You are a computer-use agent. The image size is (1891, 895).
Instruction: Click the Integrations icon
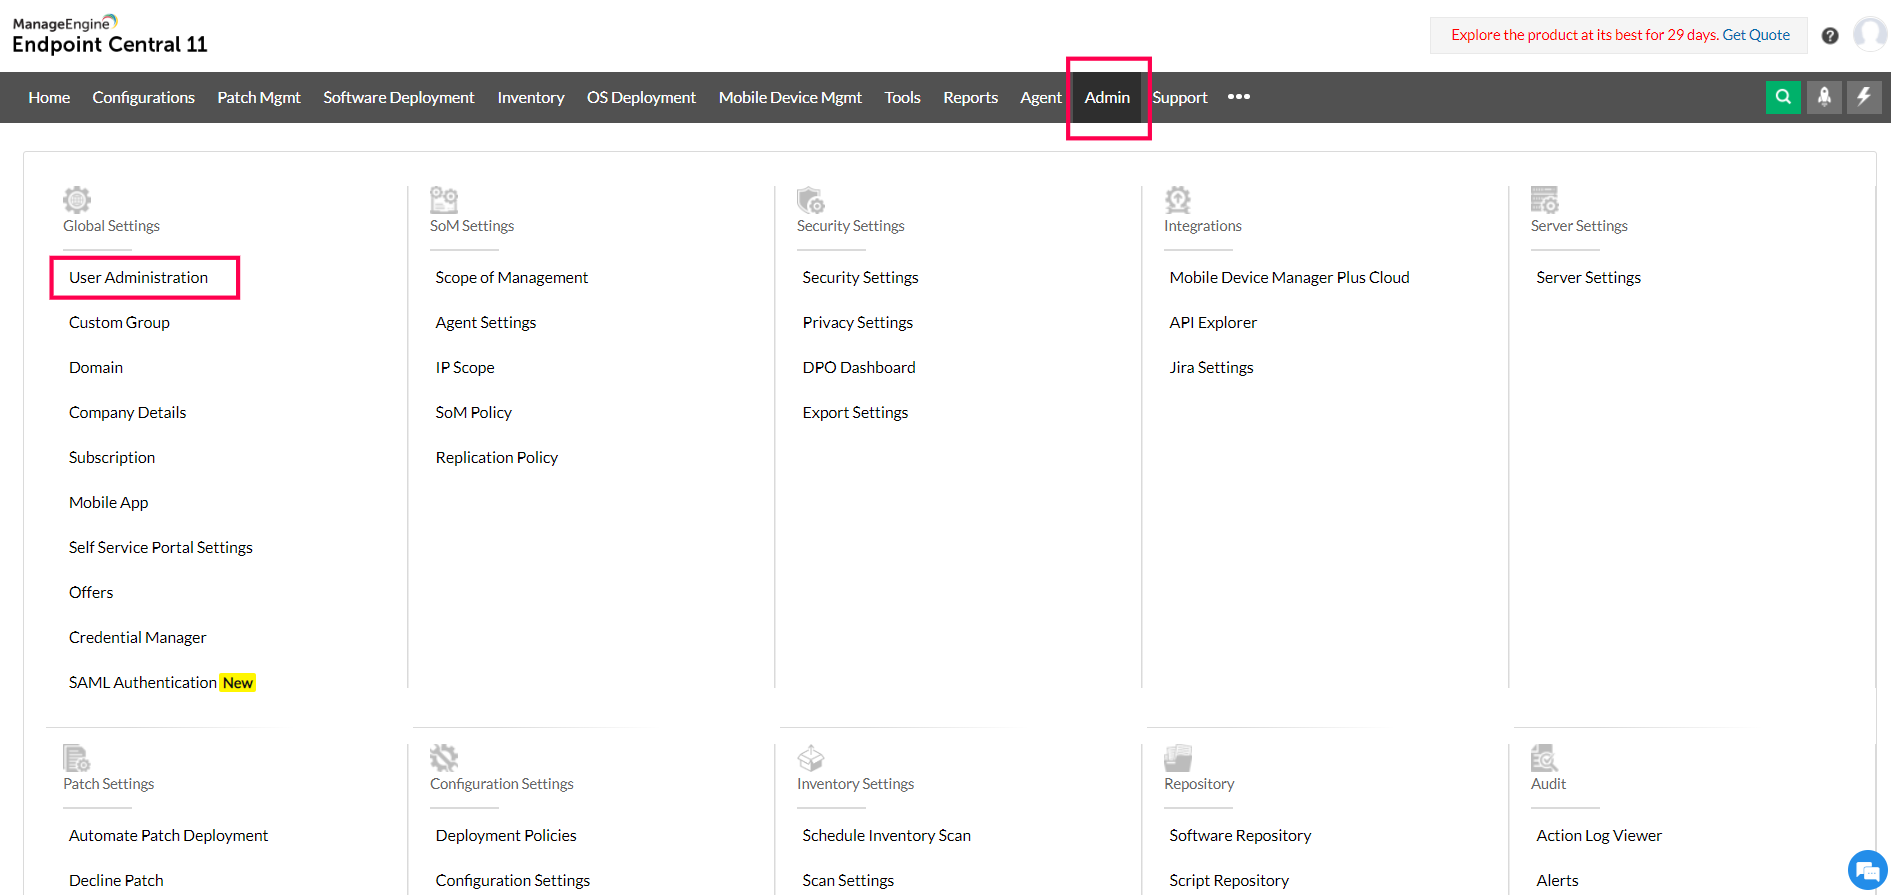[x=1178, y=199]
